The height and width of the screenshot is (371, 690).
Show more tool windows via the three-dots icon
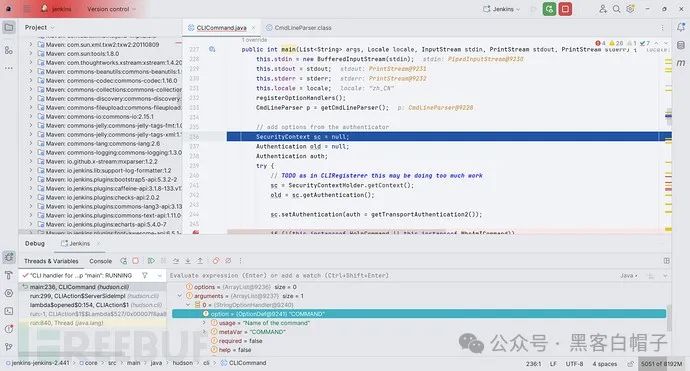coord(8,68)
